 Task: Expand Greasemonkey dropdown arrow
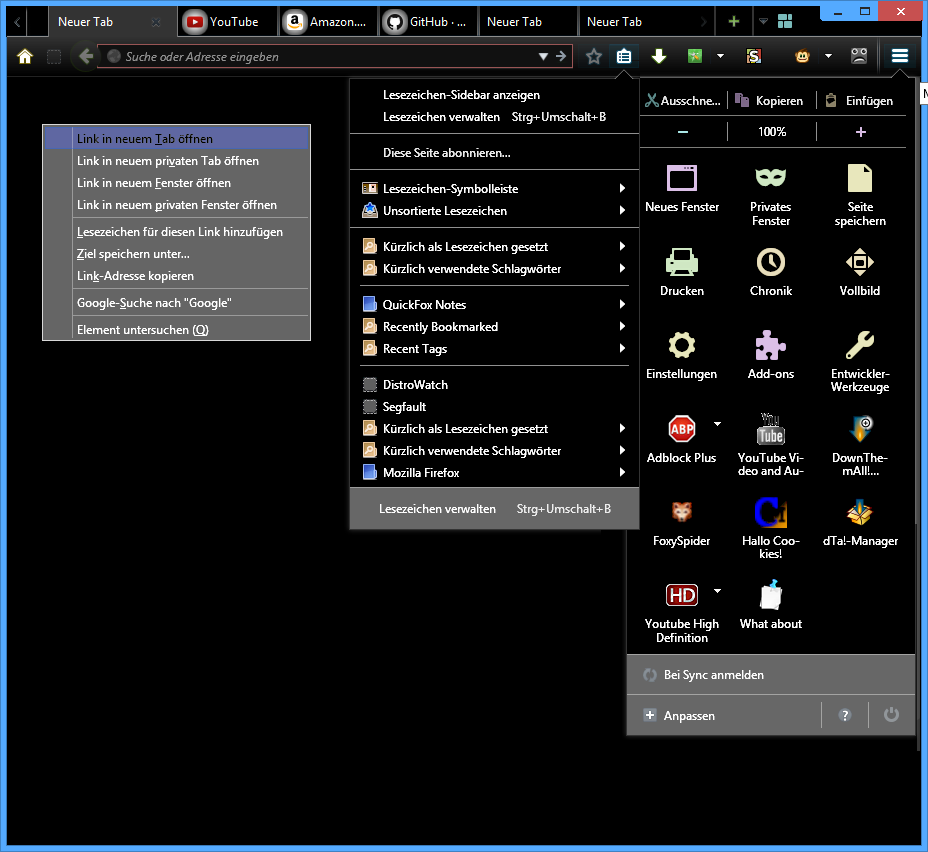pyautogui.click(x=829, y=56)
